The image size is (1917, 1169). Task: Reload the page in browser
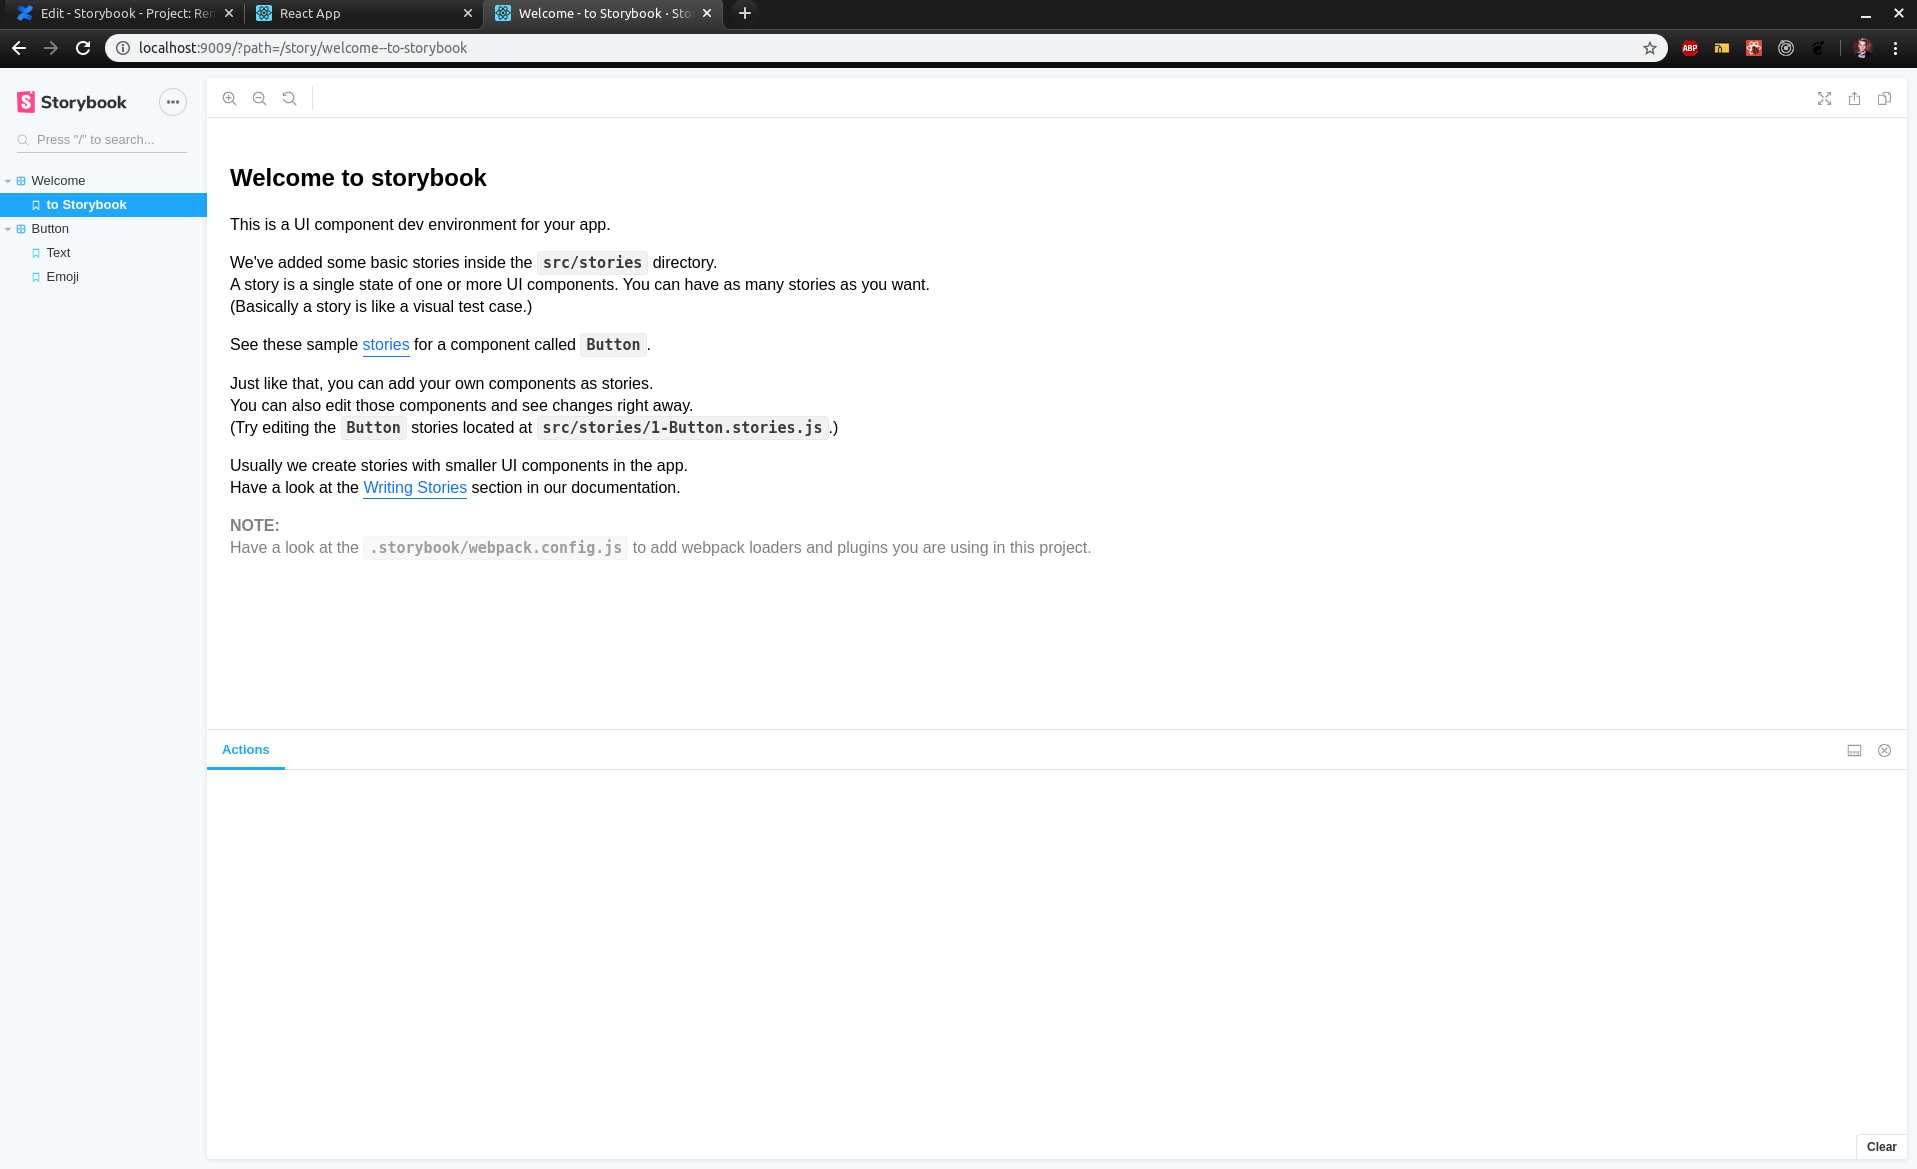tap(83, 48)
